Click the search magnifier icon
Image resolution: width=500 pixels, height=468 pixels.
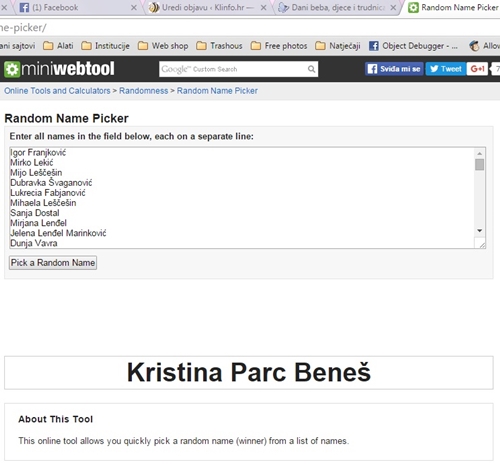click(311, 69)
